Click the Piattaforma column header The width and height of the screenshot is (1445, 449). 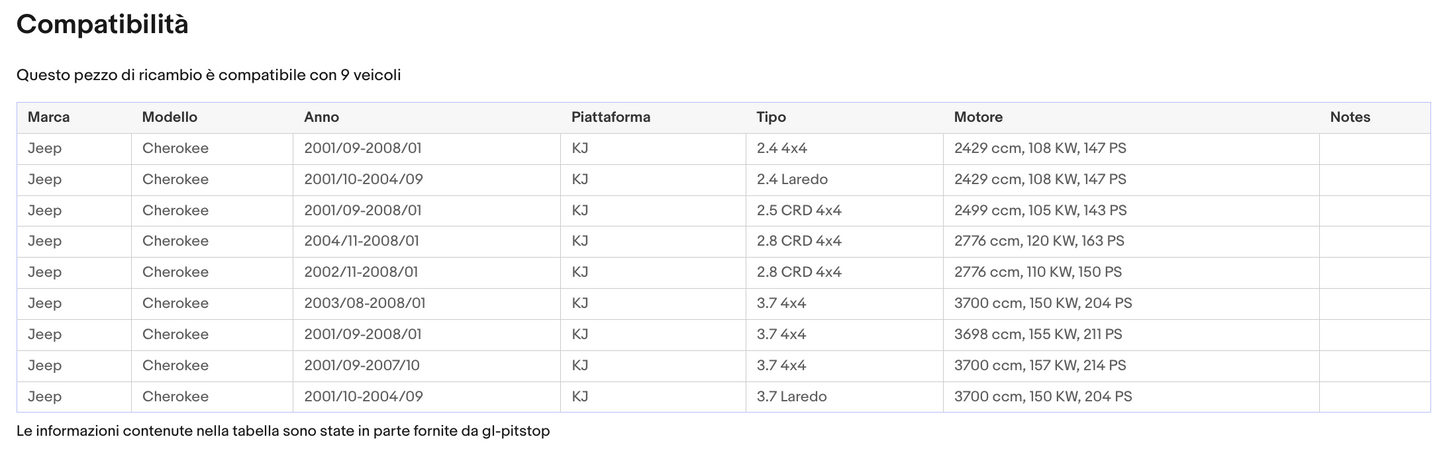point(611,117)
